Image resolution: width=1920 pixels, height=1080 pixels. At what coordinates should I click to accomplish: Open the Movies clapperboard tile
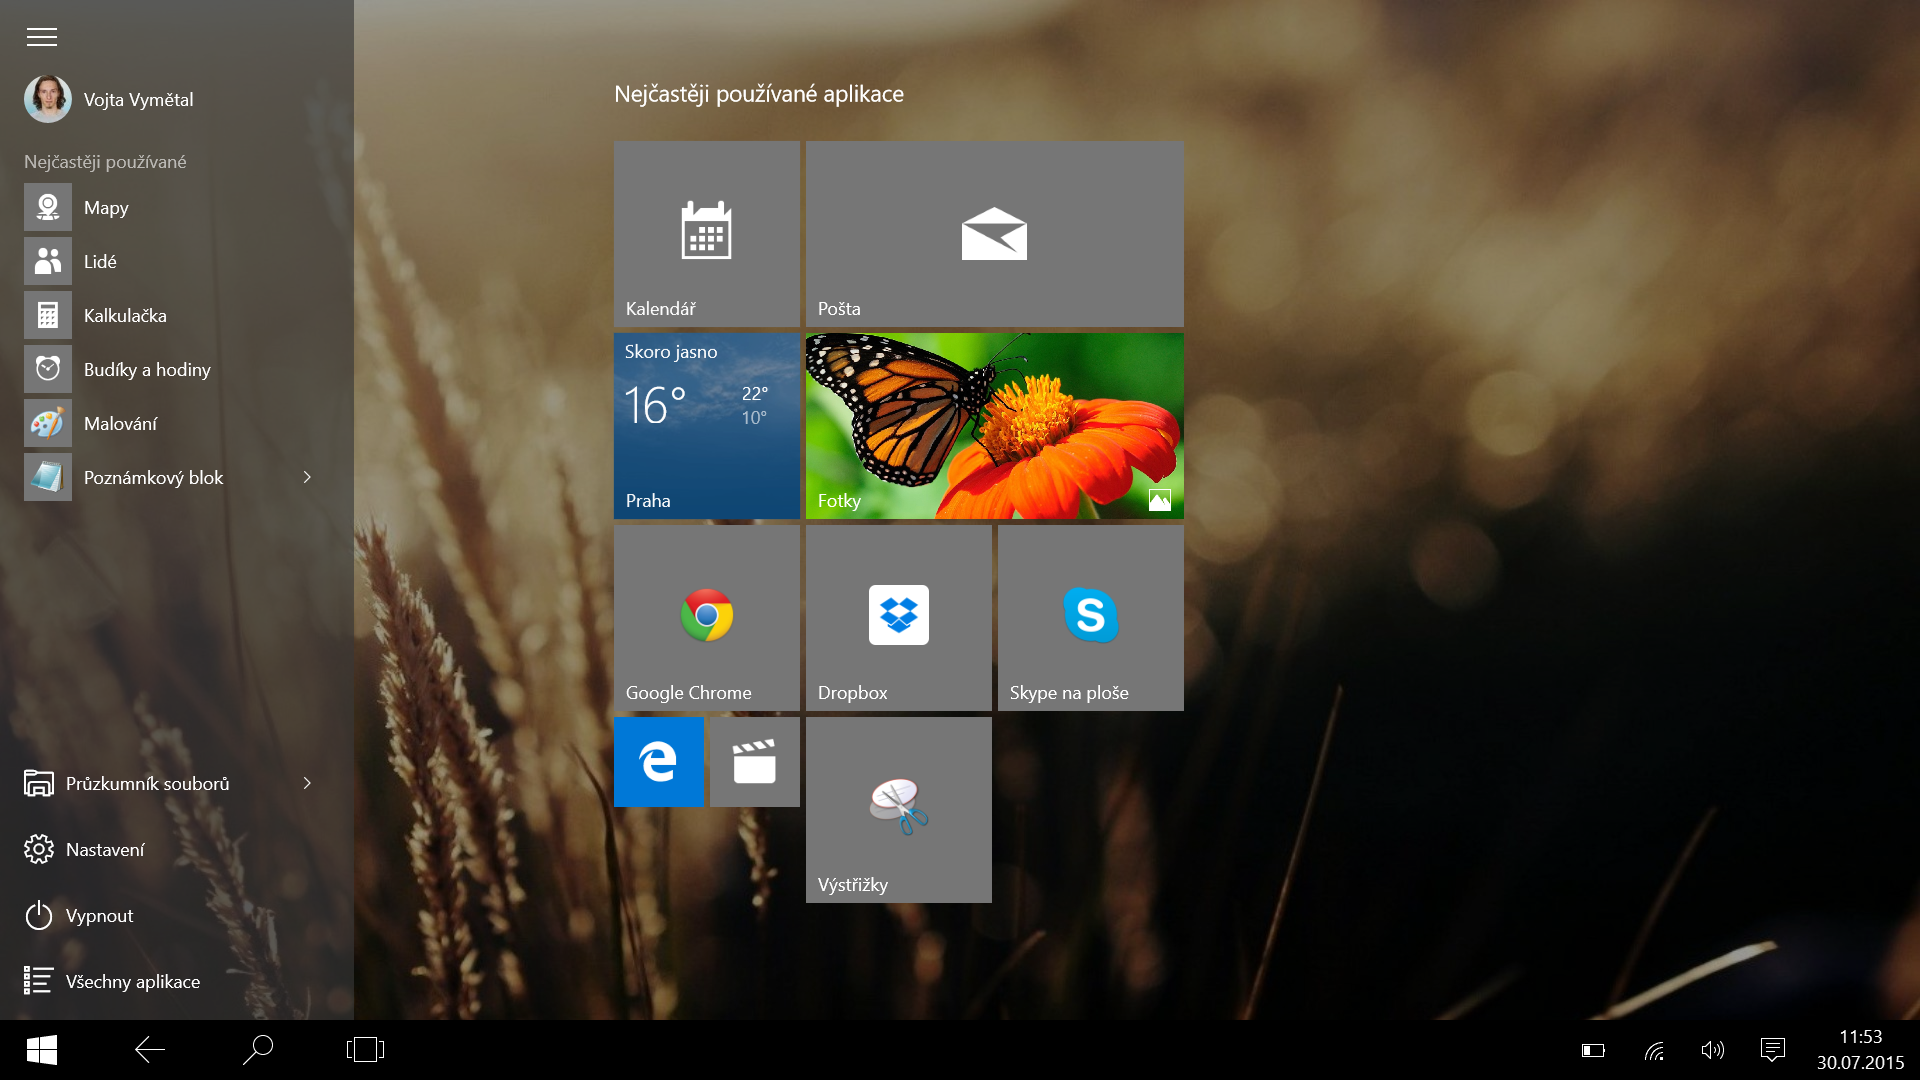[754, 762]
